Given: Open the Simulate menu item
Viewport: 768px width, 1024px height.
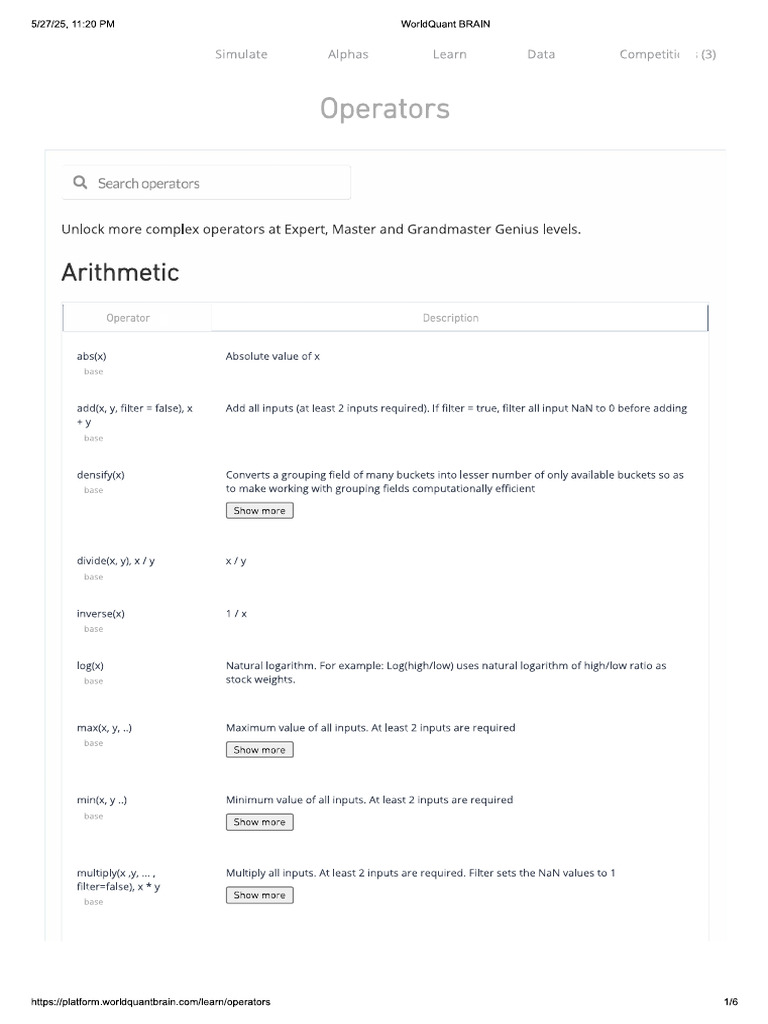Looking at the screenshot, I should click(241, 54).
